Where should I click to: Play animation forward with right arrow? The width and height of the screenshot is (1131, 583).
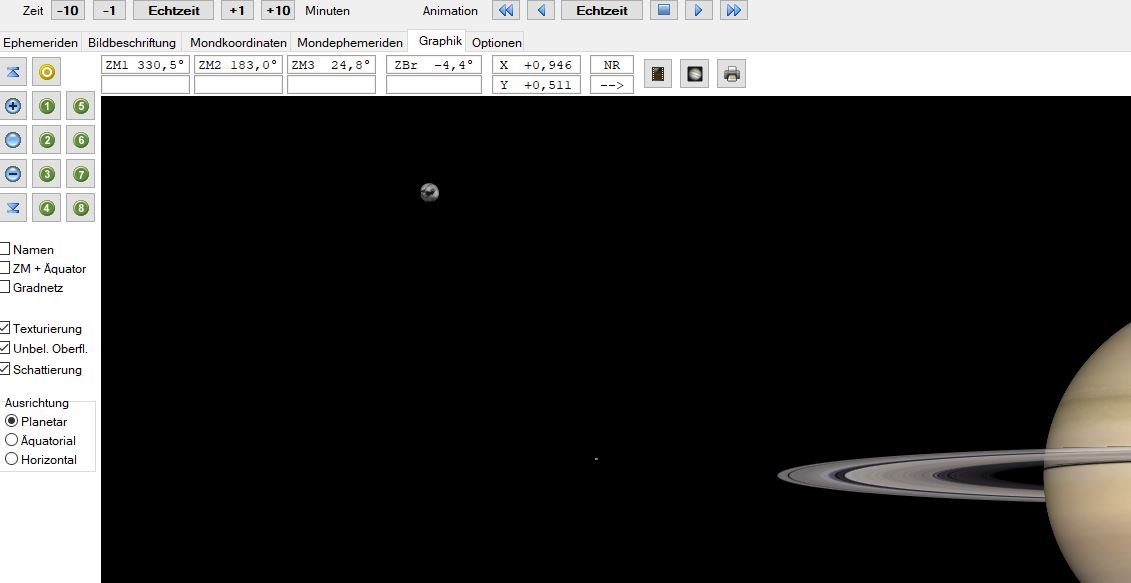pos(698,10)
